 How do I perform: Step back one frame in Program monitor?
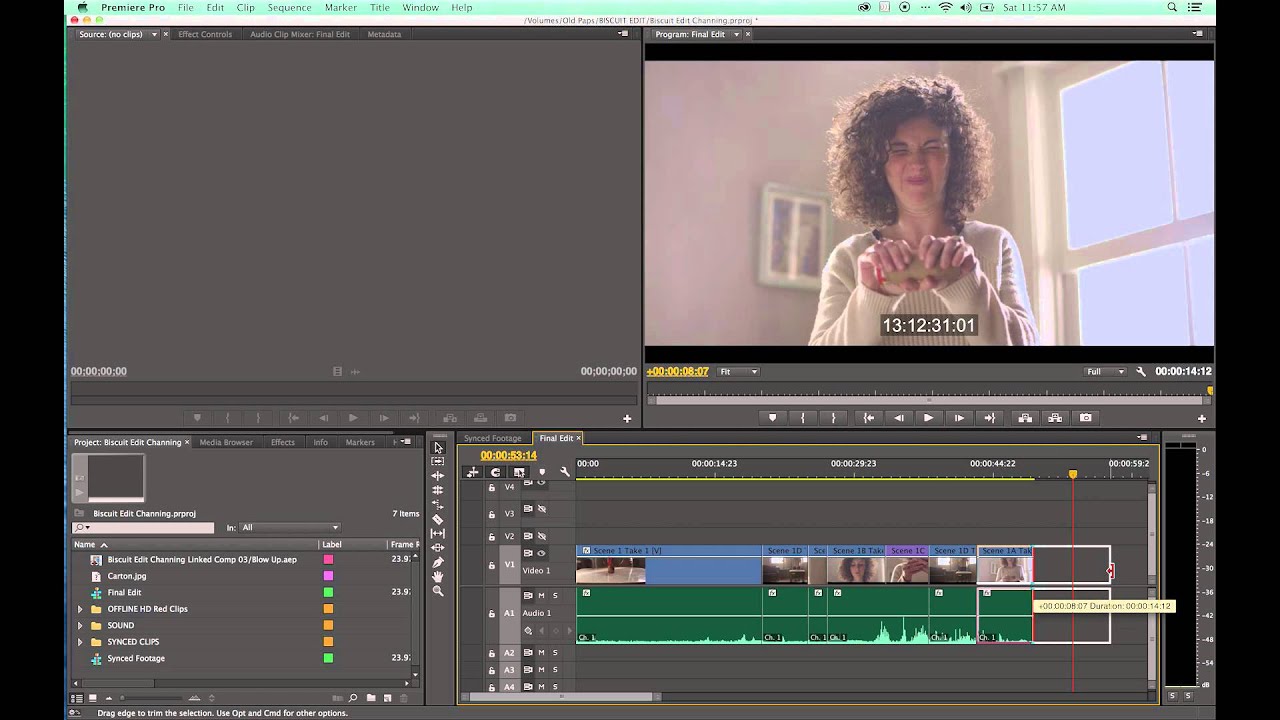(x=898, y=418)
